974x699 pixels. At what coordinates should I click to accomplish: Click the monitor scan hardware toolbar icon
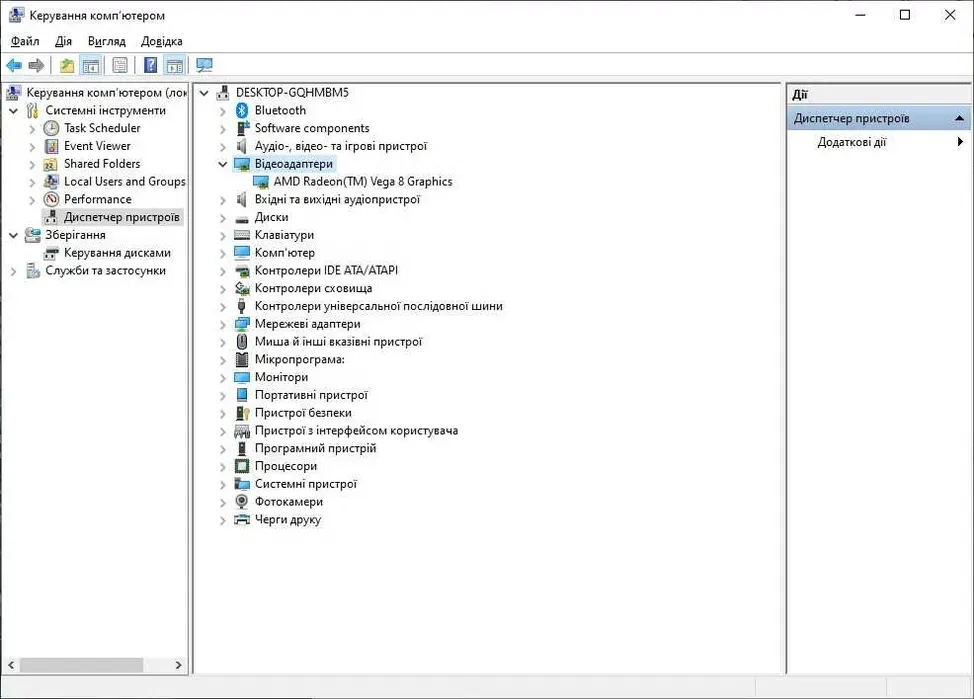(204, 65)
